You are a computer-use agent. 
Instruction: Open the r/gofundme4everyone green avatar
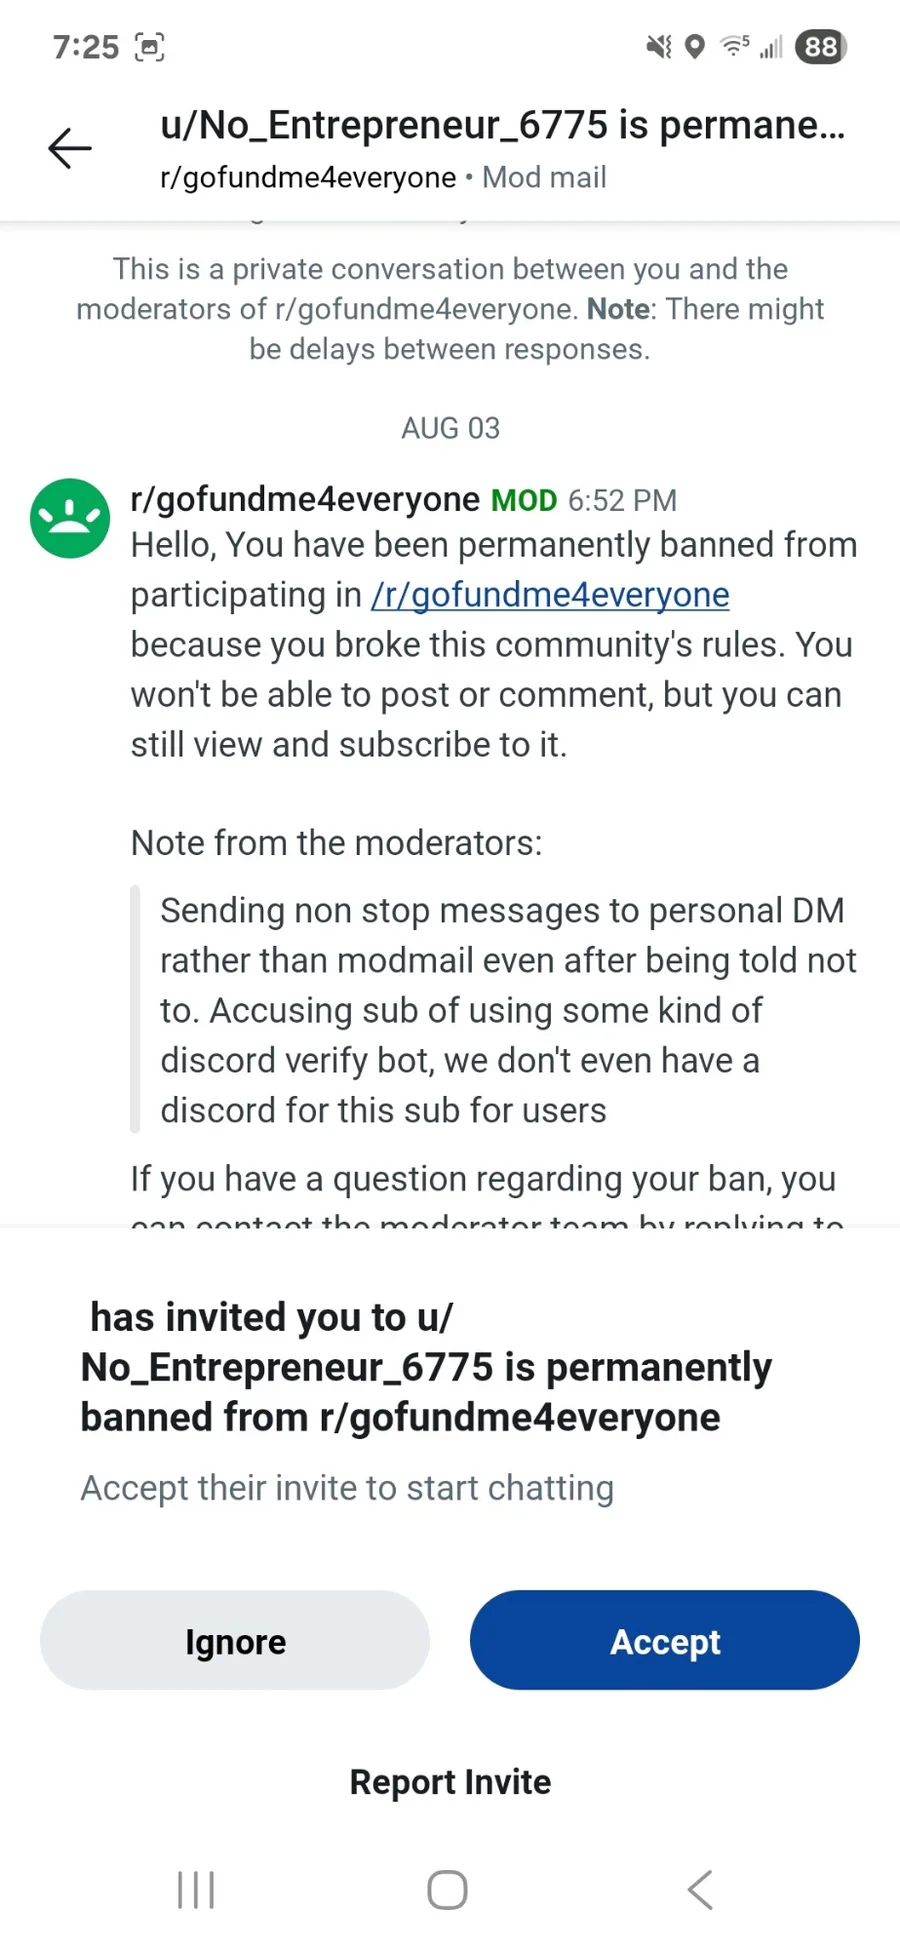coord(70,518)
